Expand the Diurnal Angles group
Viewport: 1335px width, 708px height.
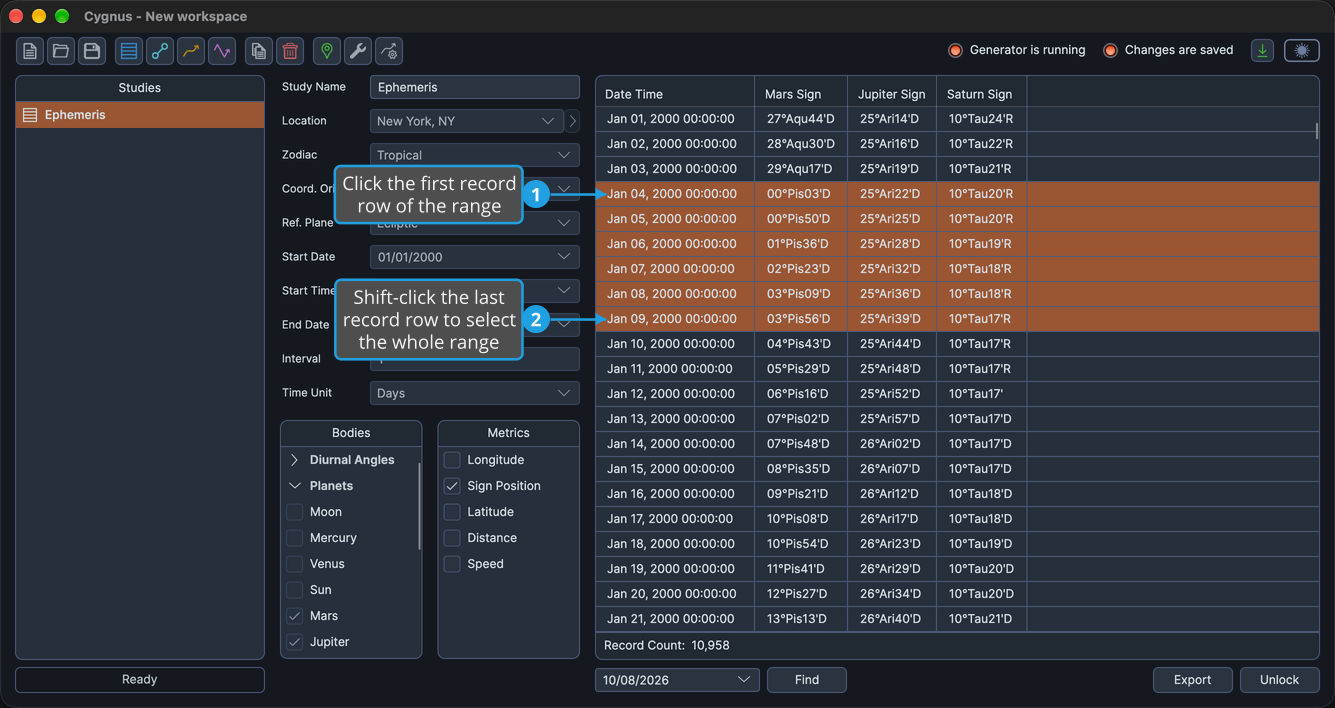click(x=295, y=460)
